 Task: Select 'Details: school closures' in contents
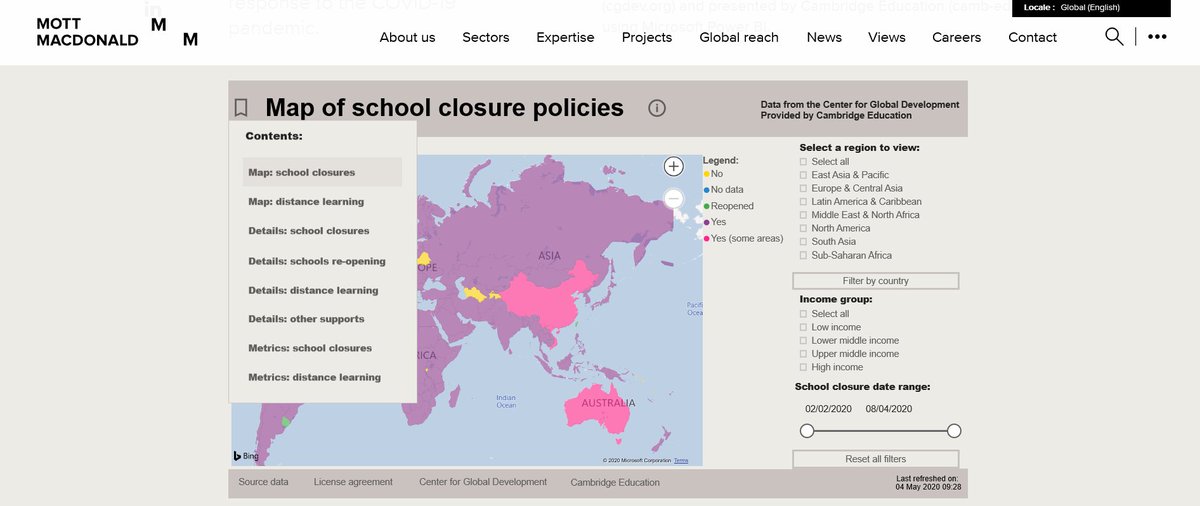coord(309,231)
